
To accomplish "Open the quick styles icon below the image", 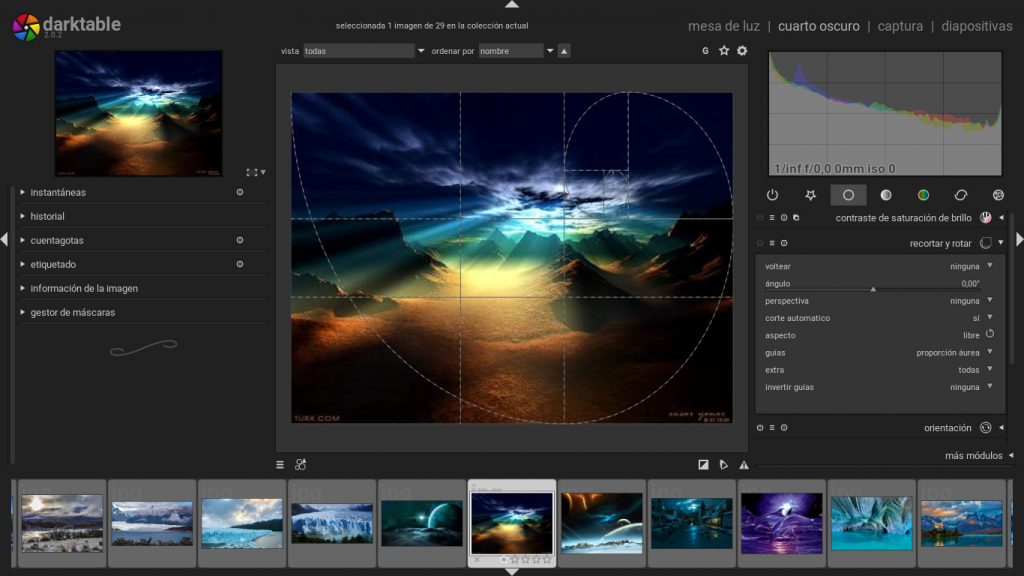I will (300, 464).
